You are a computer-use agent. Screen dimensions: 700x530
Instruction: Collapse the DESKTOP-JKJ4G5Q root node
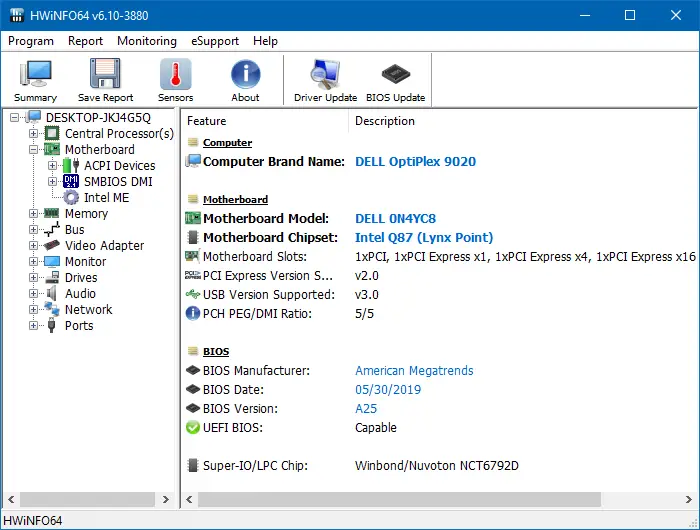pyautogui.click(x=14, y=117)
